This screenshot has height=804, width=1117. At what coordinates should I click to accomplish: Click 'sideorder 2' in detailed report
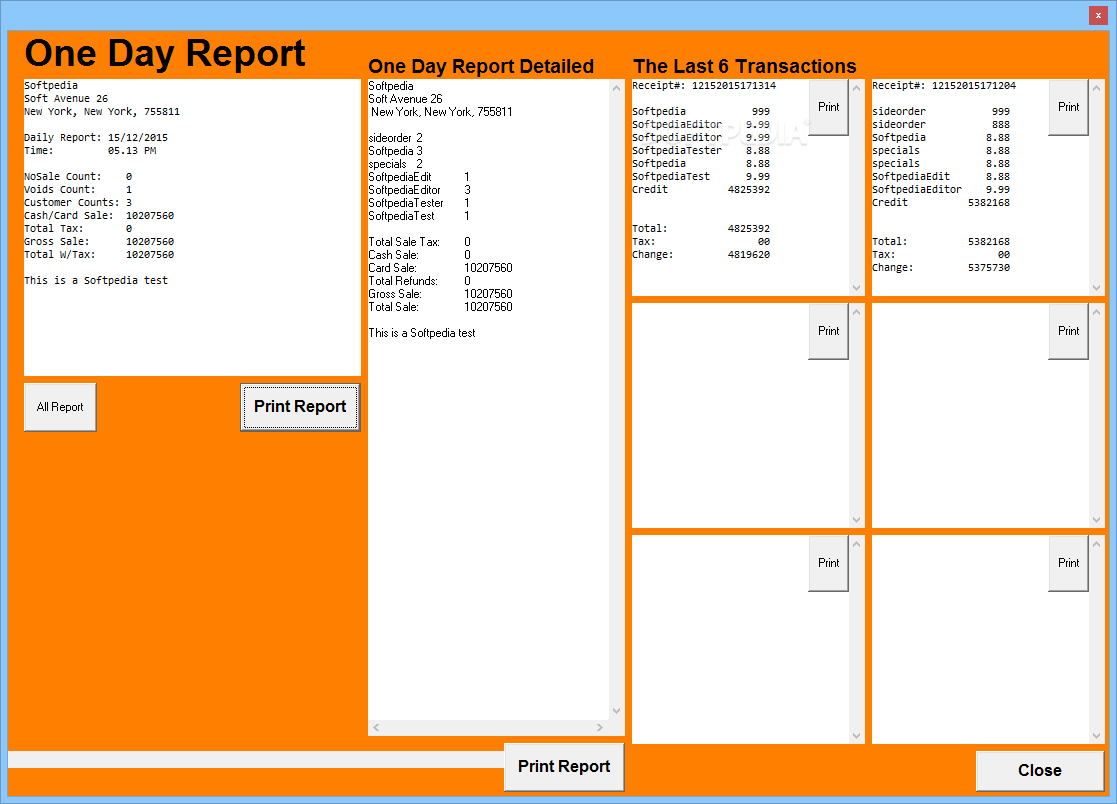tap(395, 137)
